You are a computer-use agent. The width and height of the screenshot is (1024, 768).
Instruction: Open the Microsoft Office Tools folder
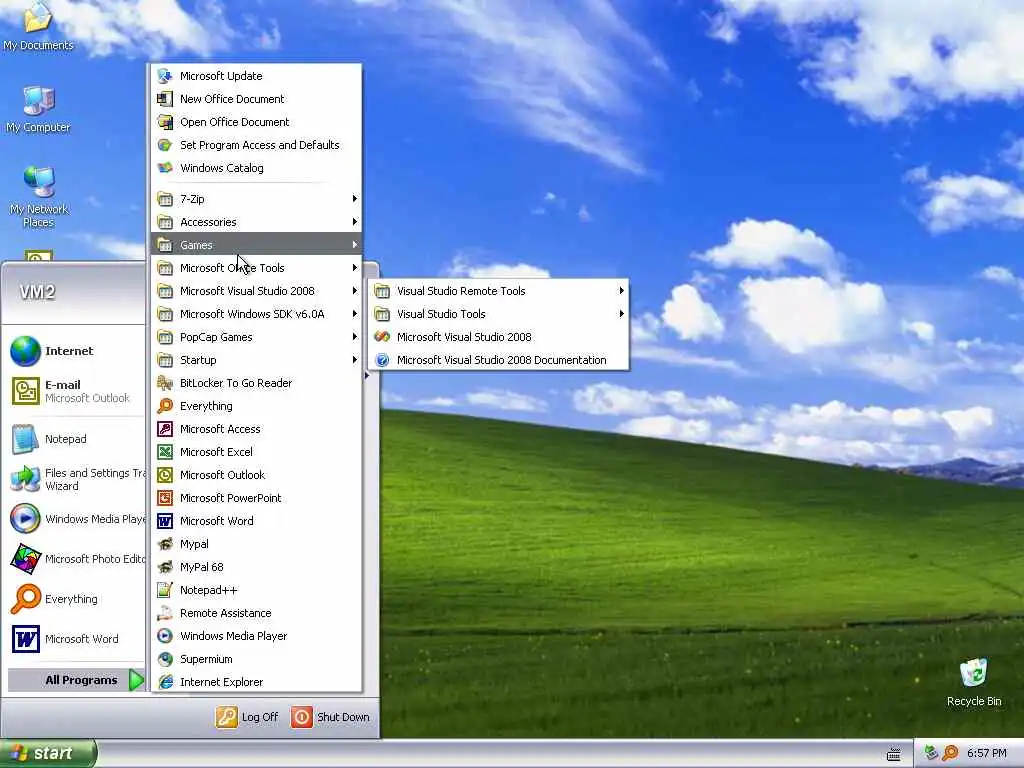[256, 268]
